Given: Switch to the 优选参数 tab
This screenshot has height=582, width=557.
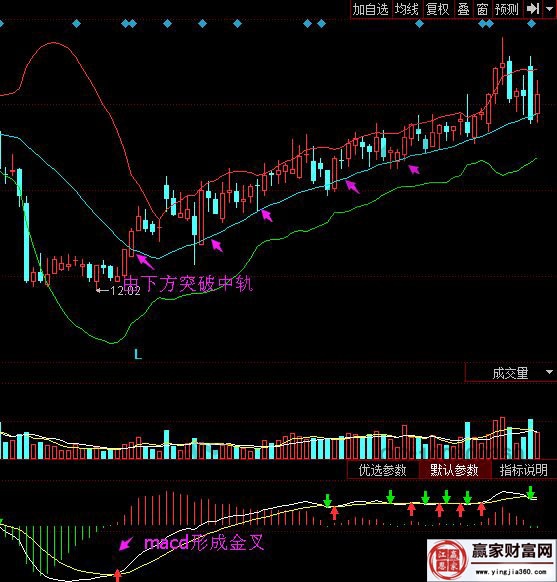Looking at the screenshot, I should point(382,470).
